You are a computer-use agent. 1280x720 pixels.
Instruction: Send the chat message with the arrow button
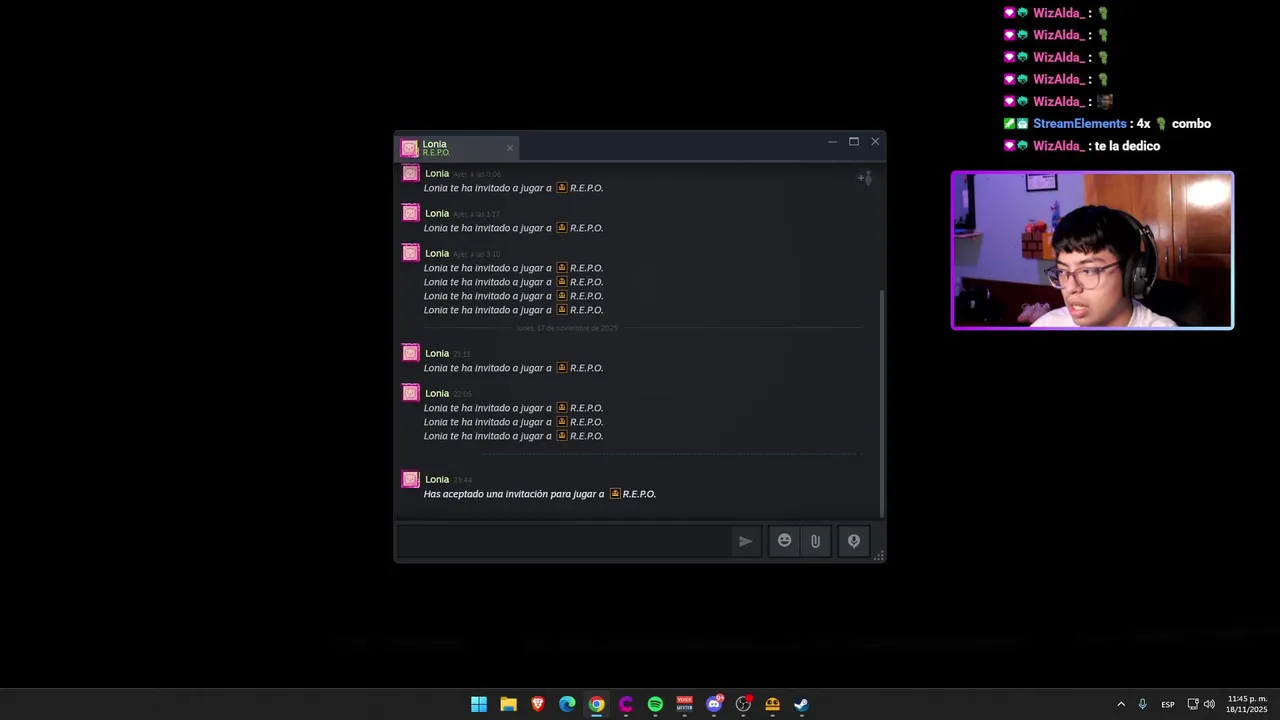745,541
